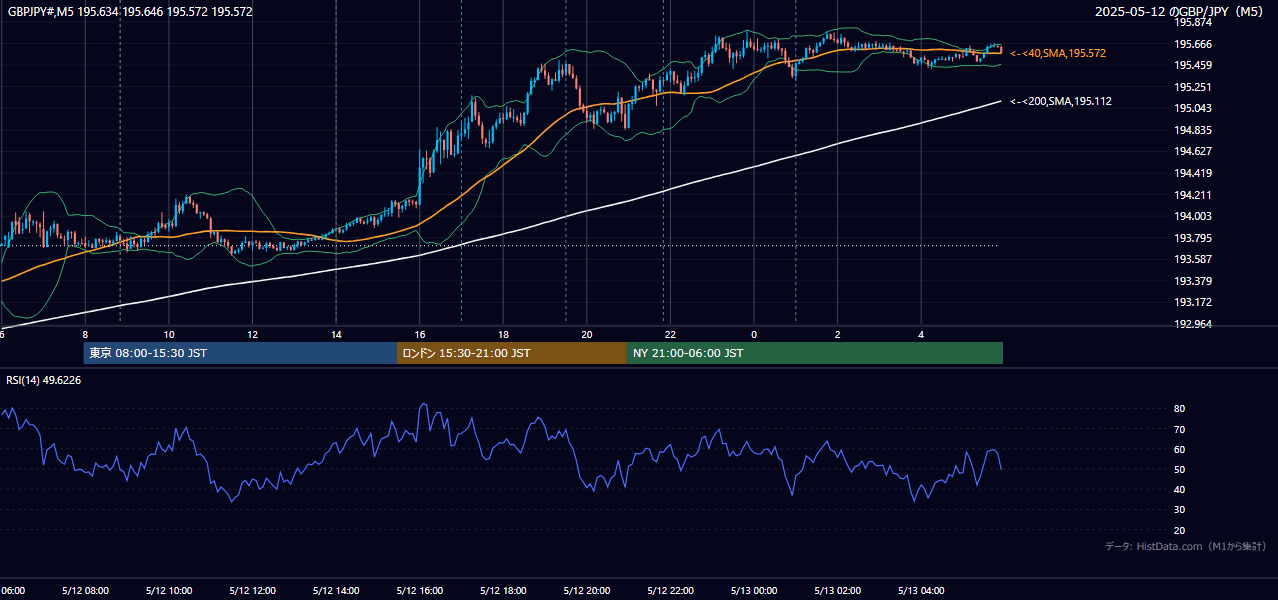1278x600 pixels.
Task: Click the orange 40 SMA 195.572 label
Action: click(1058, 53)
